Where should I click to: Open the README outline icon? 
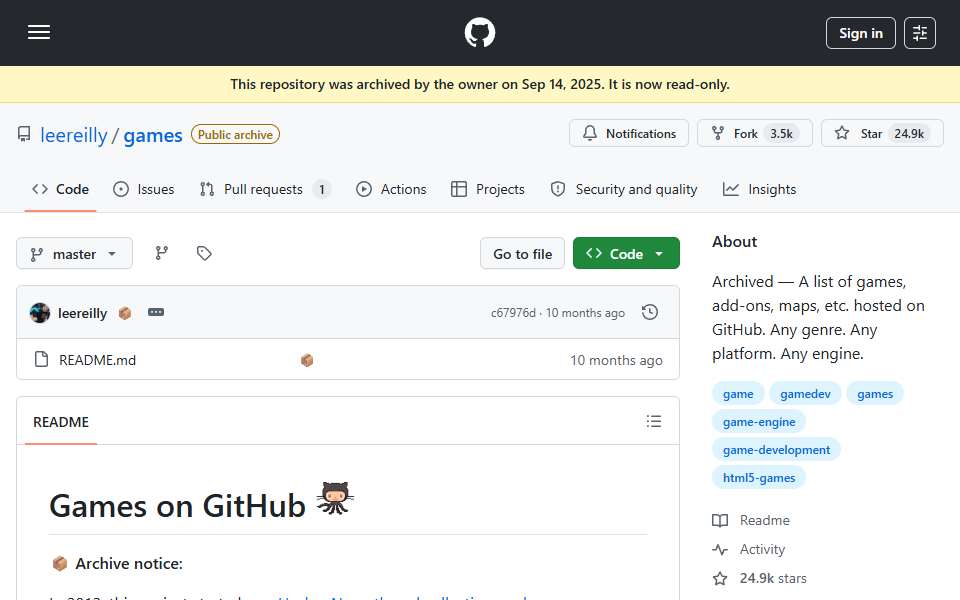pos(653,421)
